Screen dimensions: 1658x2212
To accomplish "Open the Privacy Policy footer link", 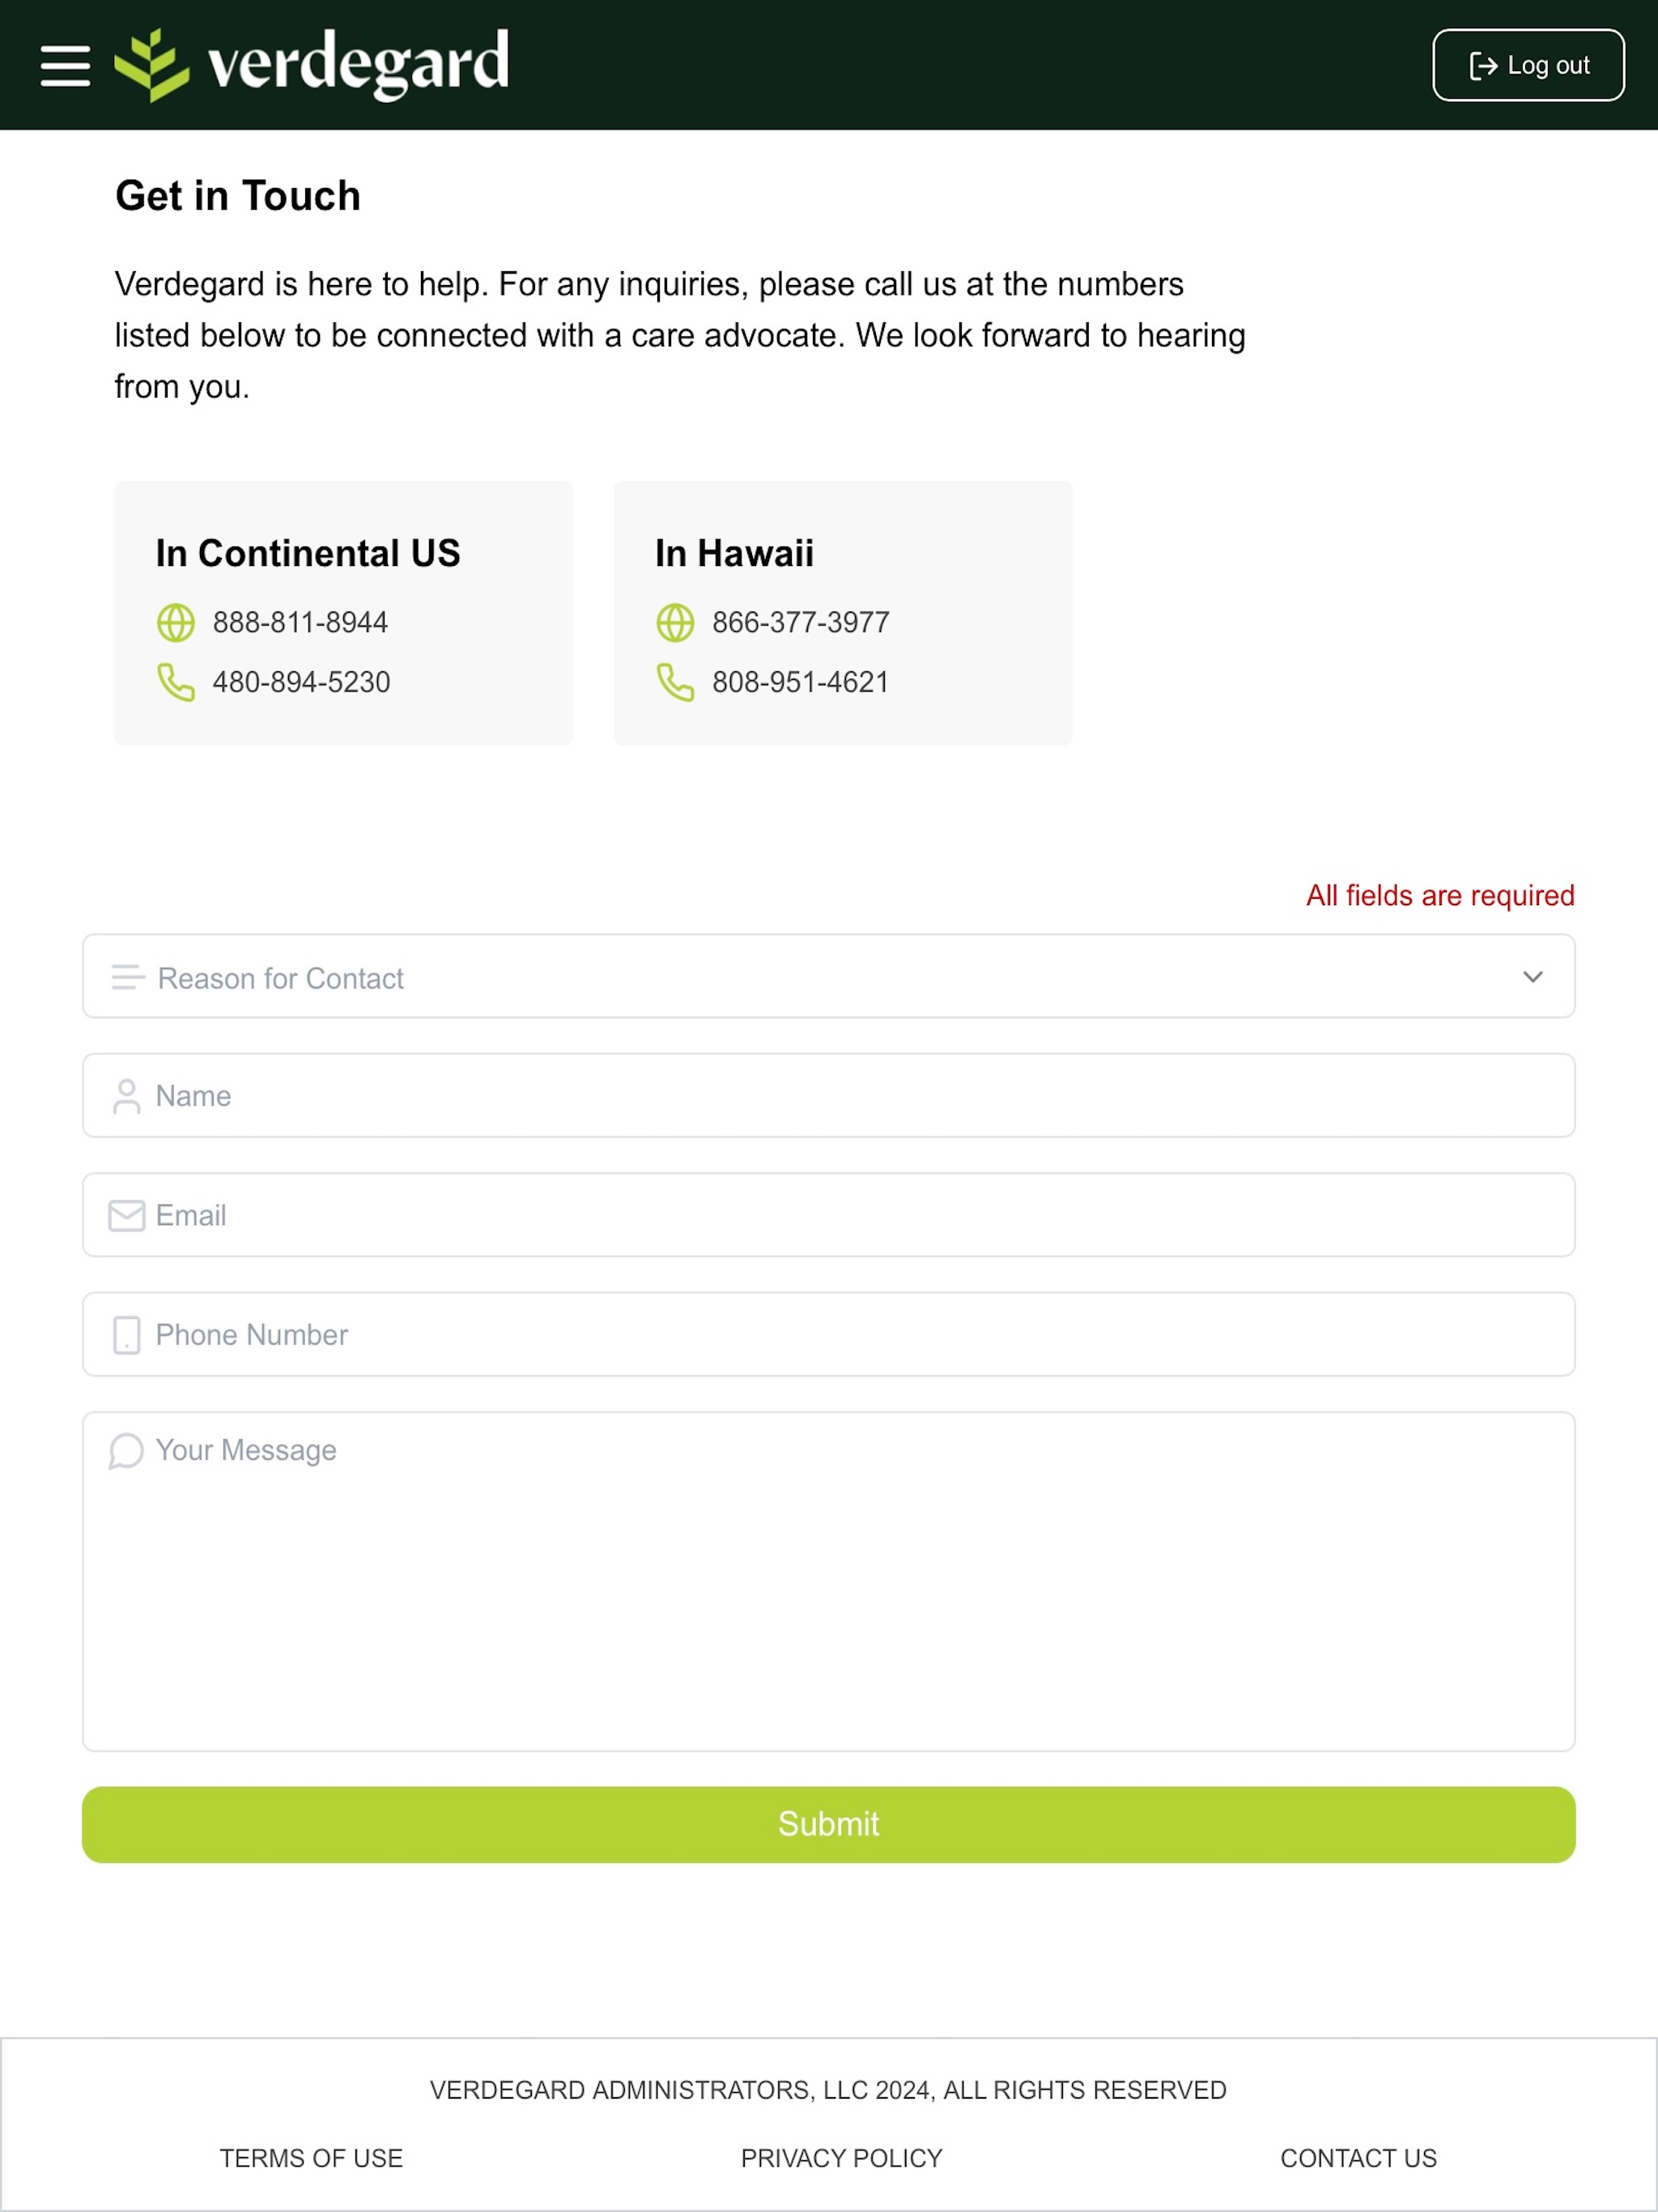I will [x=842, y=2158].
